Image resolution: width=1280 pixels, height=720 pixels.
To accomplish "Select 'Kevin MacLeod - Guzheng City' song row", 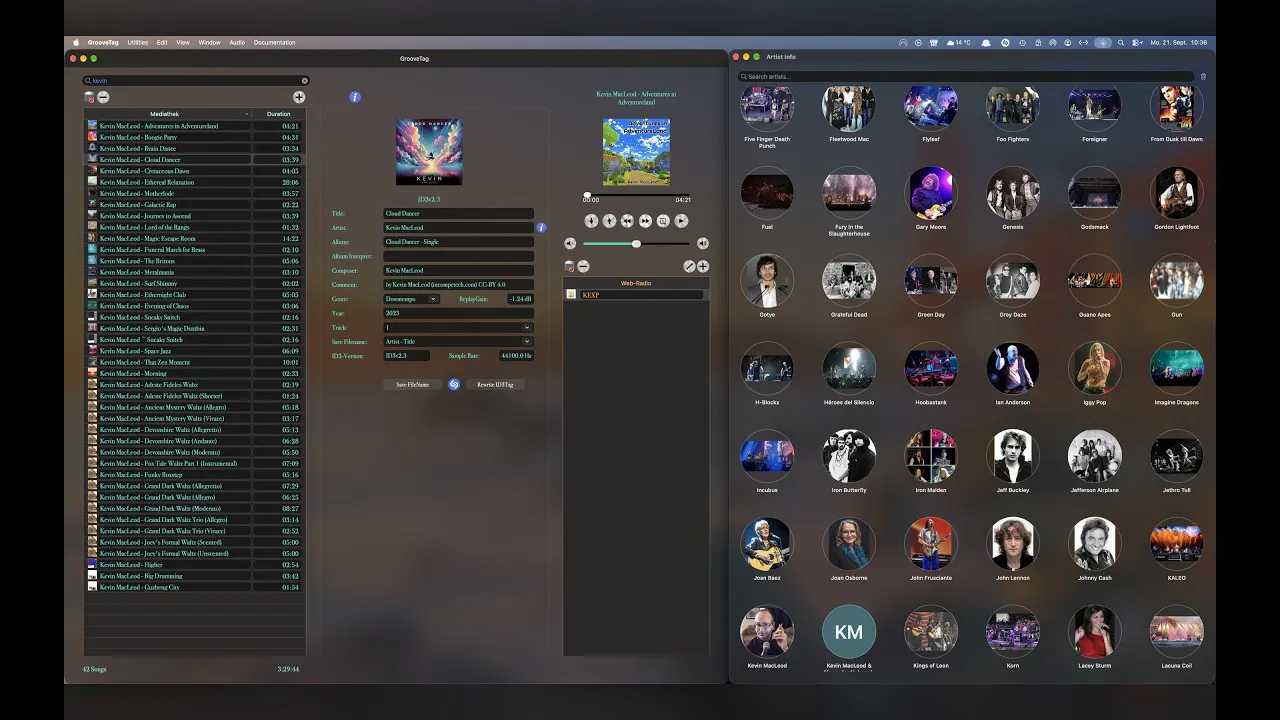I will 194,587.
